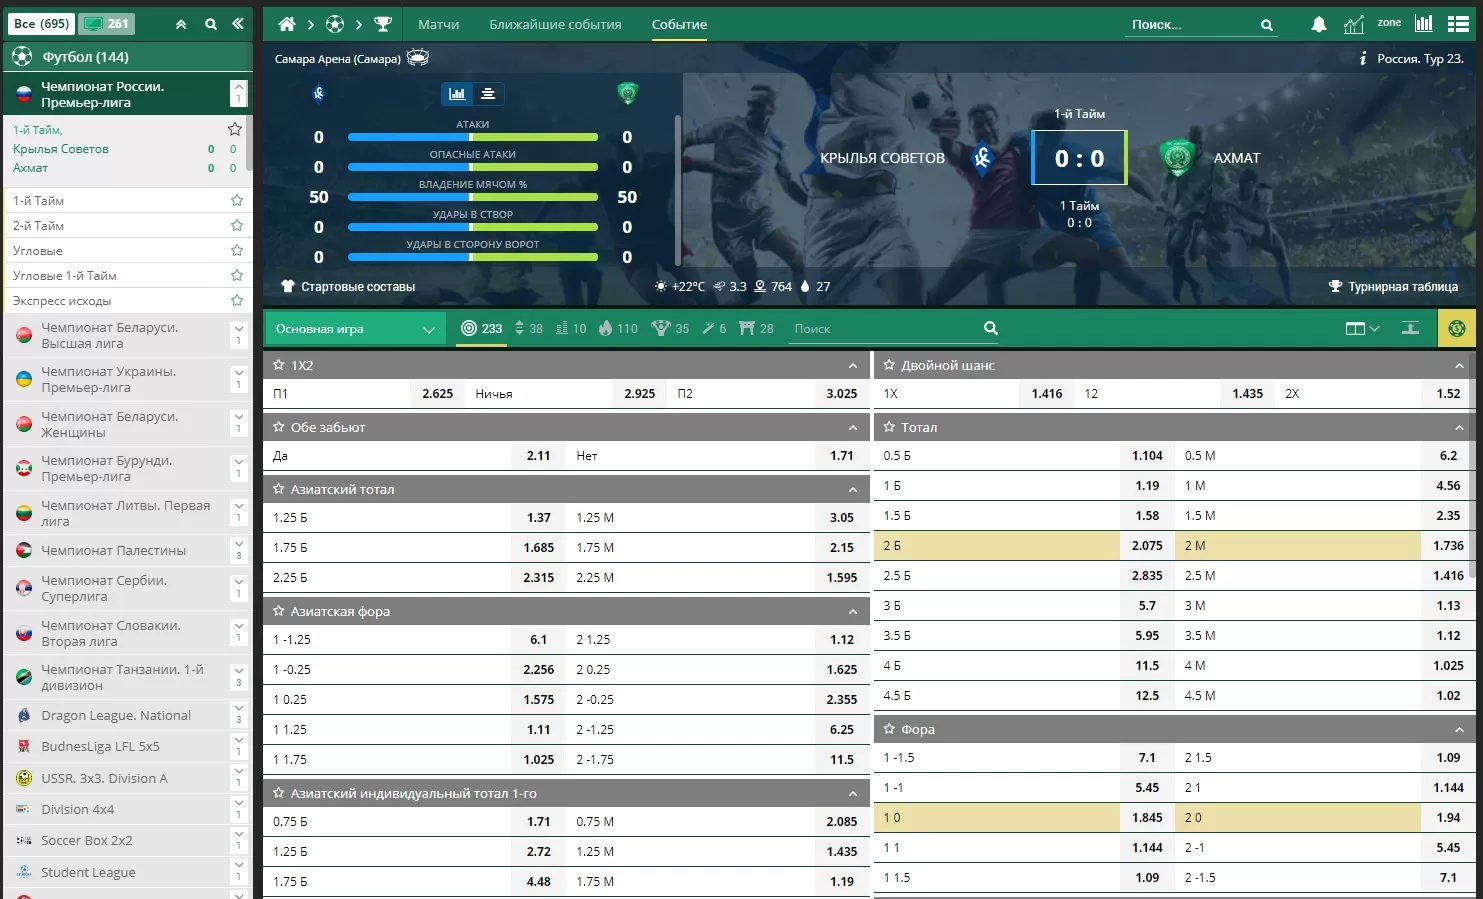This screenshot has width=1483, height=899.
Task: Open the notifications bell icon
Action: pyautogui.click(x=1318, y=24)
